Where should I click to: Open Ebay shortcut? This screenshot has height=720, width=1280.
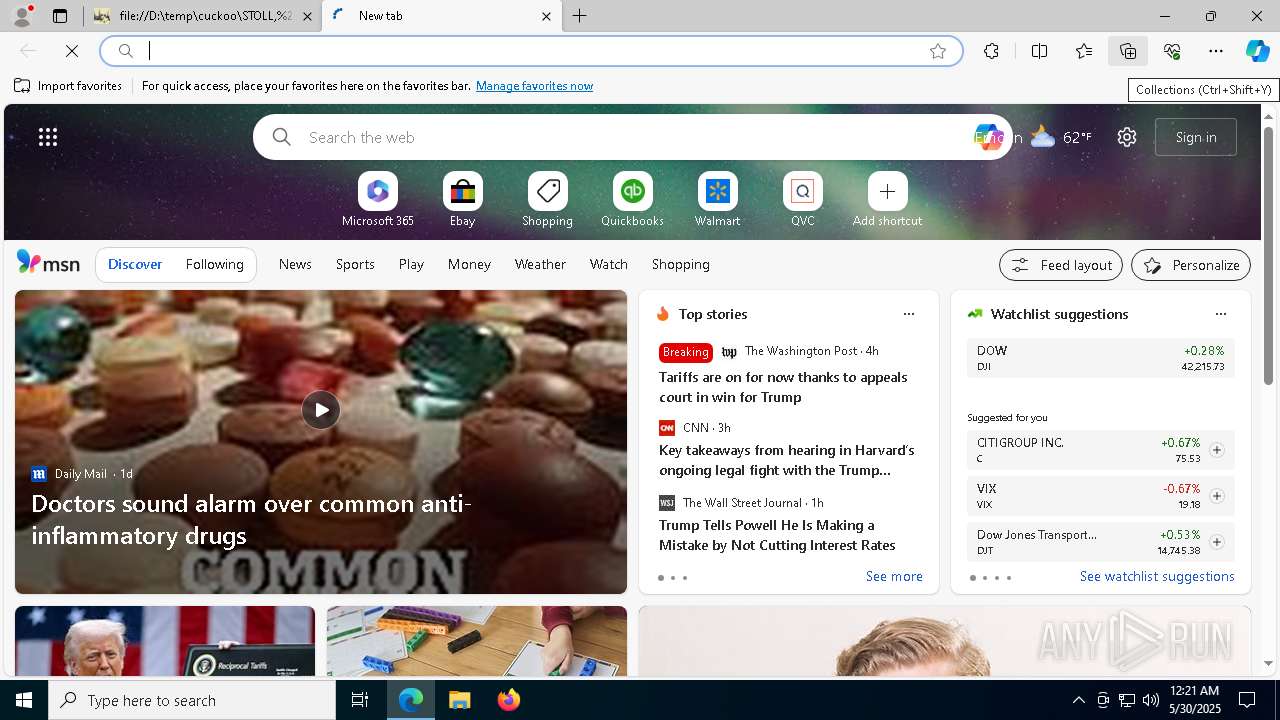click(x=463, y=200)
